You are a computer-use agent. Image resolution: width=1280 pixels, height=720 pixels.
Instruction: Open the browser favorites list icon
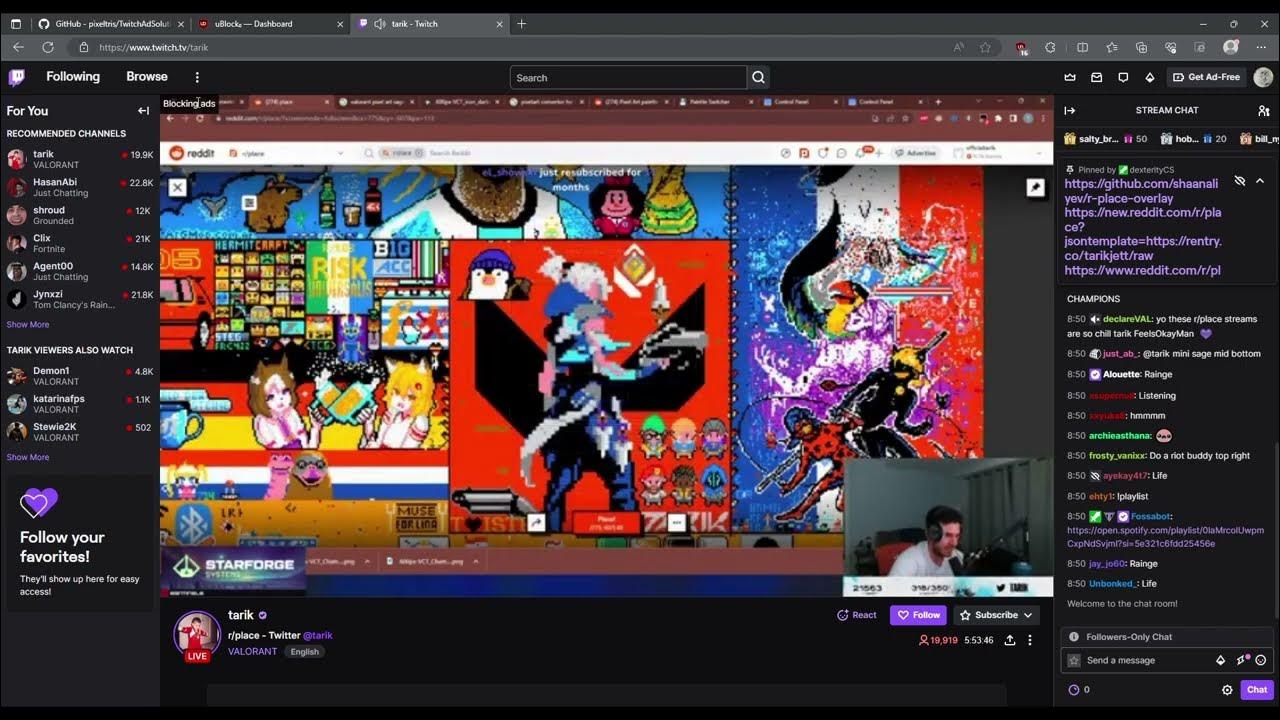(x=1111, y=47)
